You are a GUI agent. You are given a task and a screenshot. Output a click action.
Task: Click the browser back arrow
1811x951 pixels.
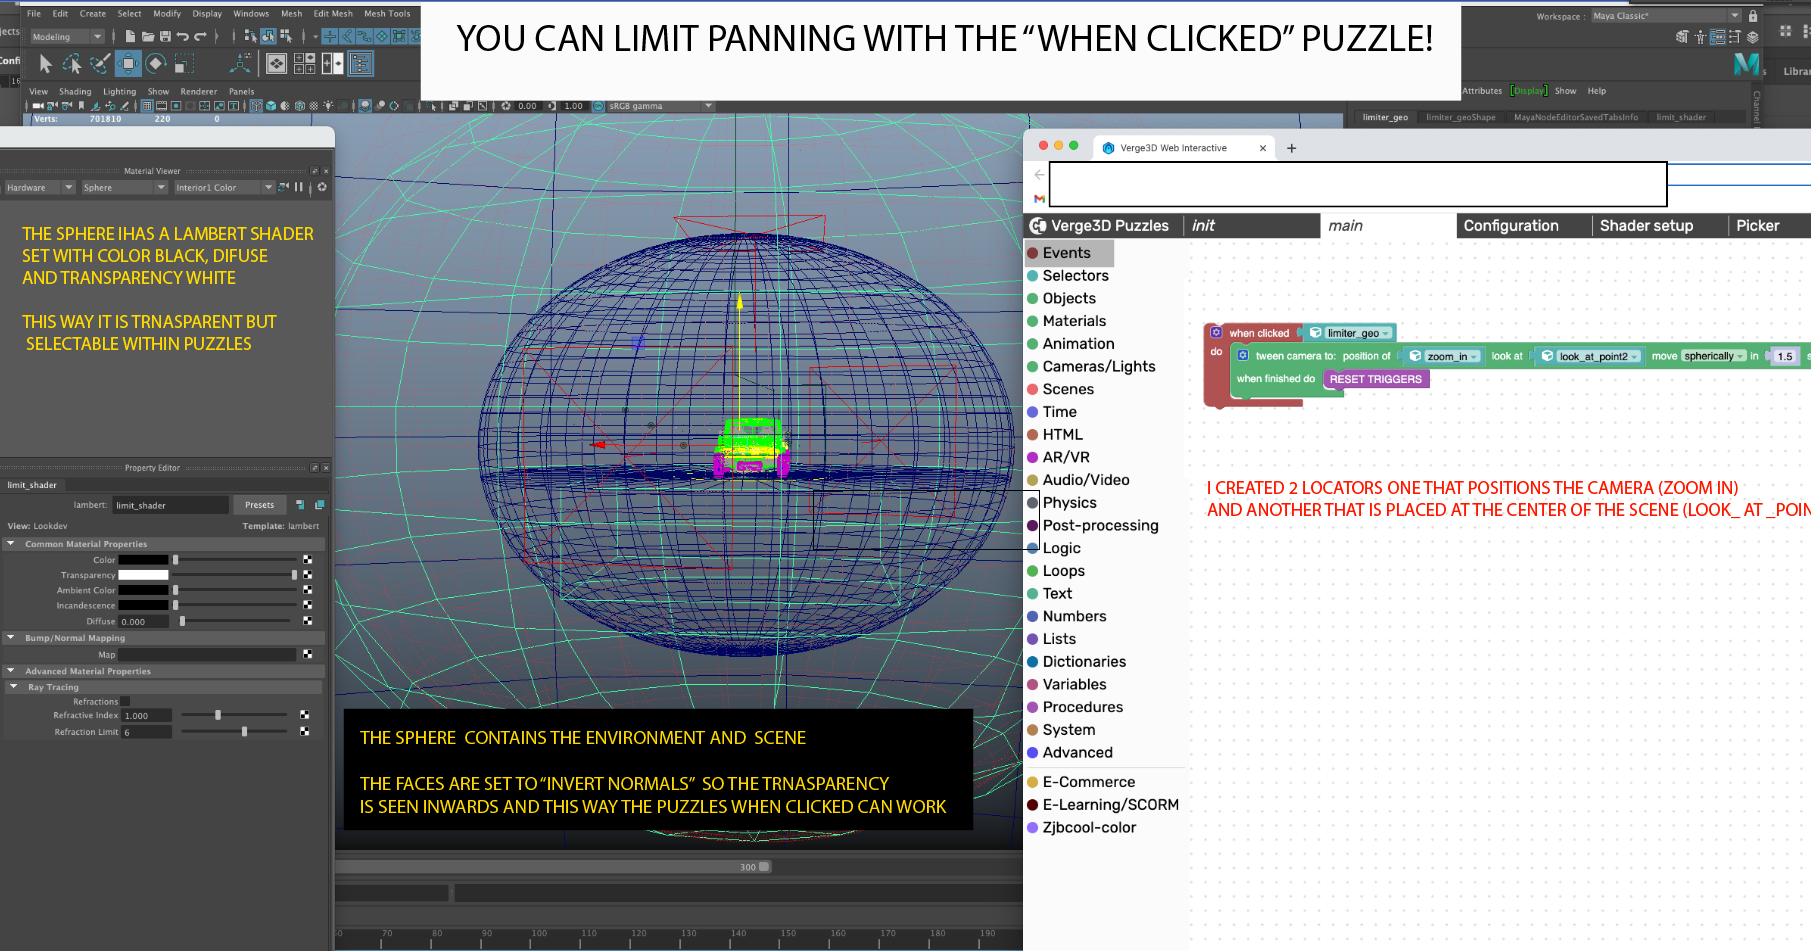pos(1039,174)
